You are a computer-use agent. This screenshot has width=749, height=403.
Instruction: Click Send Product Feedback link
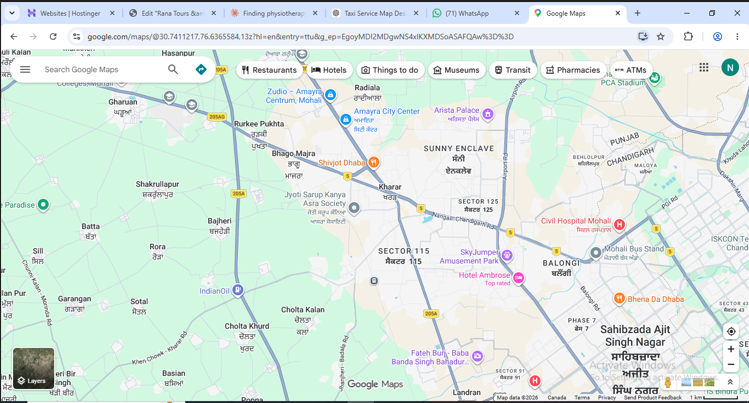pos(653,397)
